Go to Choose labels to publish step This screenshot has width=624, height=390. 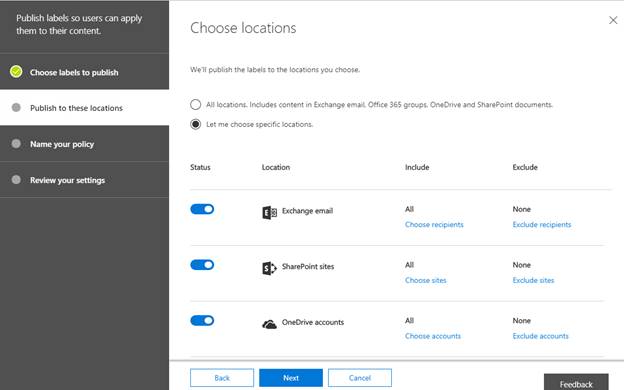coord(84,72)
